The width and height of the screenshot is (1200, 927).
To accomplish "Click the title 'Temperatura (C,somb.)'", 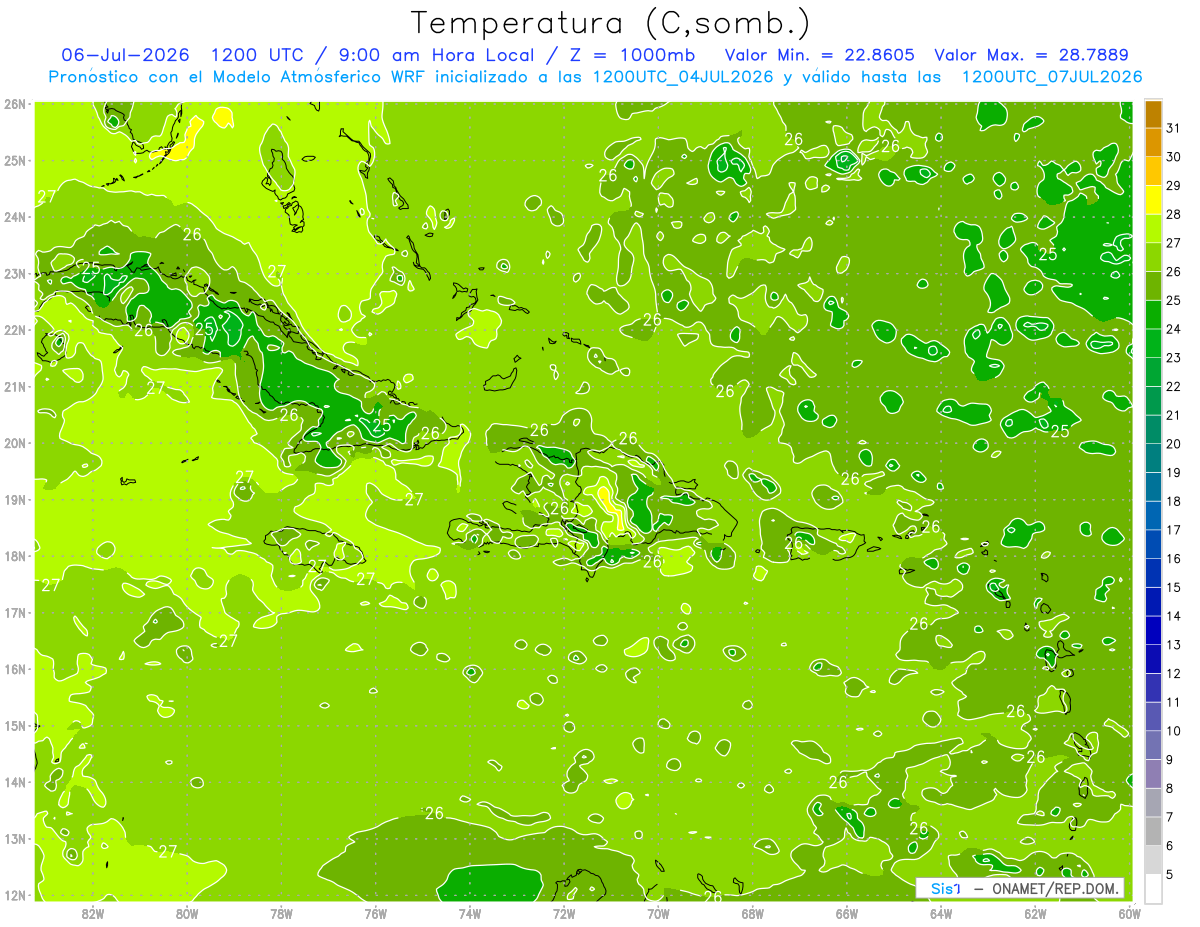I will click(x=611, y=23).
